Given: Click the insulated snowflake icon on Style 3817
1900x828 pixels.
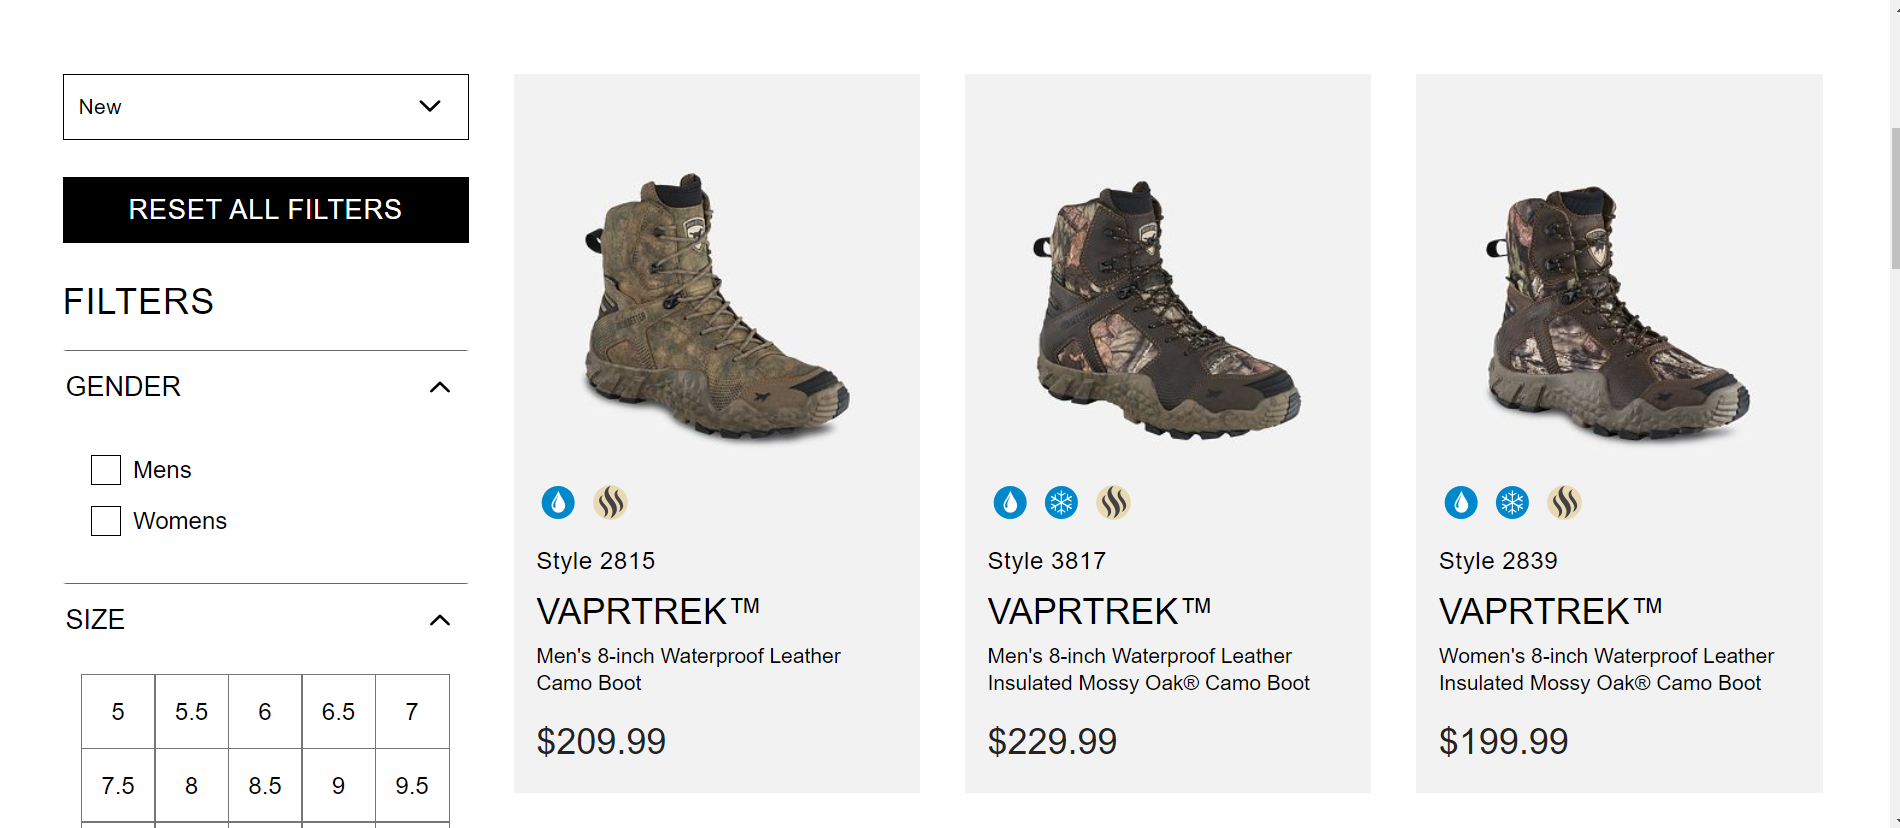Looking at the screenshot, I should (x=1063, y=503).
